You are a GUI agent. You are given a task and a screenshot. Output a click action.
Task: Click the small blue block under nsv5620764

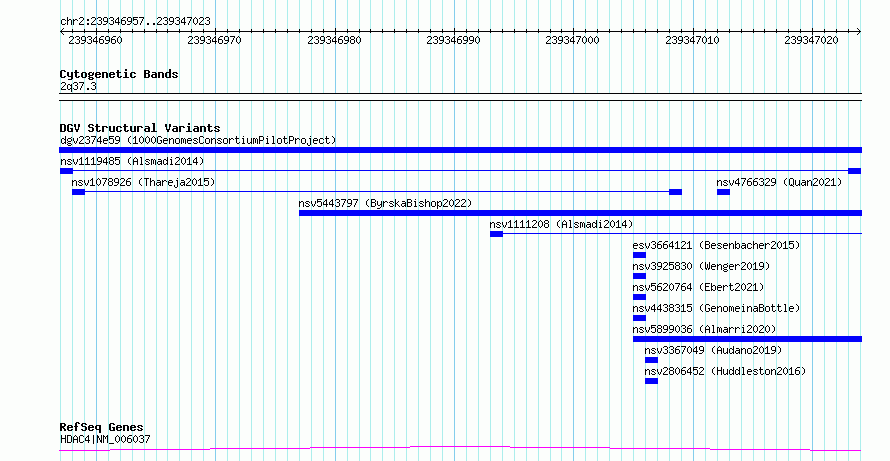click(x=639, y=297)
